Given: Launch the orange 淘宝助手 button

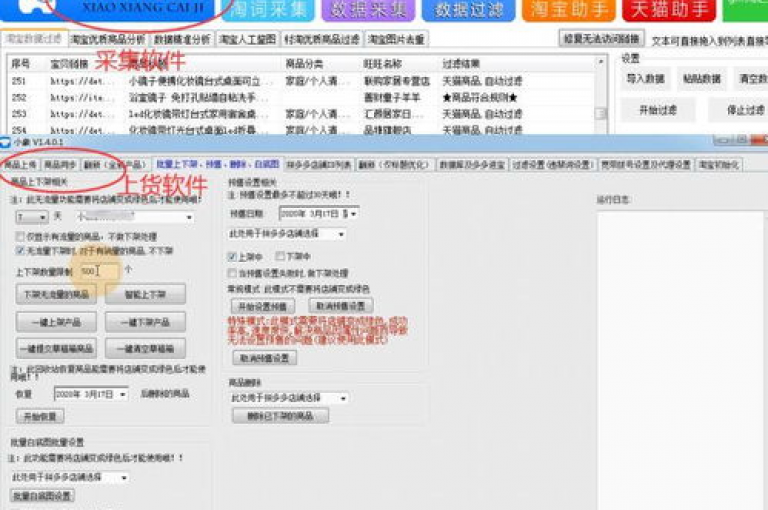Looking at the screenshot, I should coord(569,10).
